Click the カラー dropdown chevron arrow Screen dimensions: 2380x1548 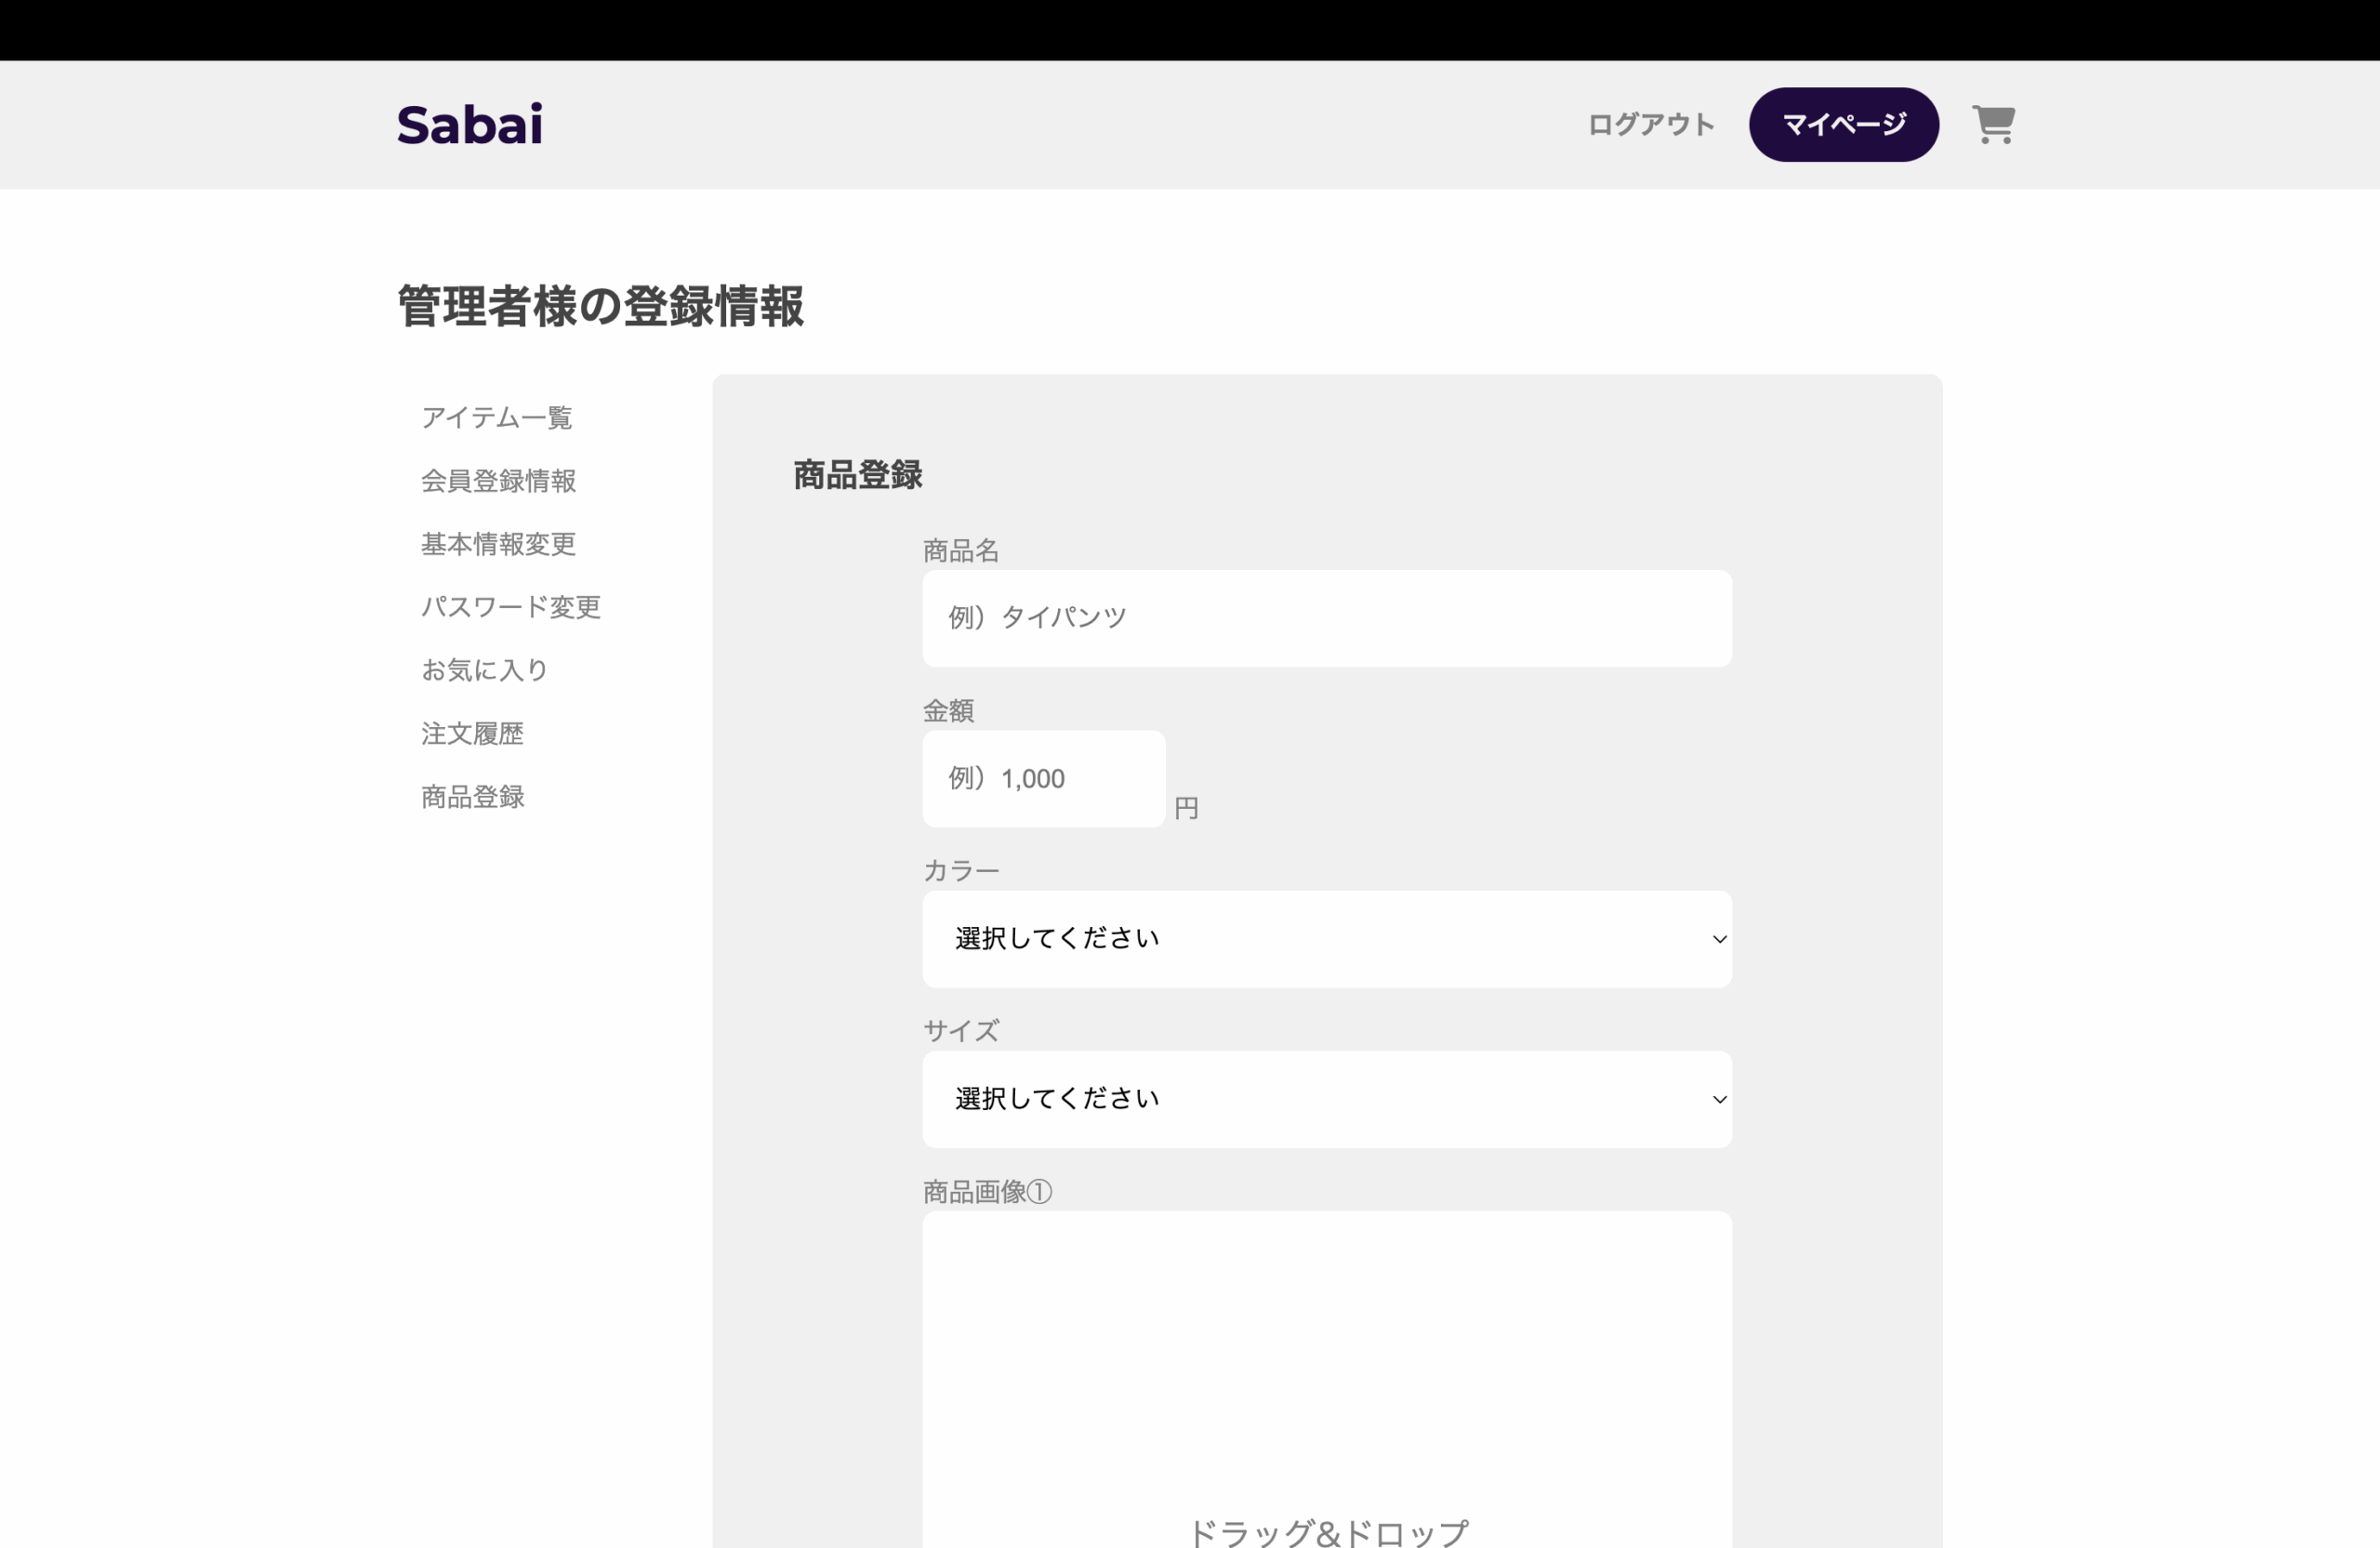tap(1719, 939)
